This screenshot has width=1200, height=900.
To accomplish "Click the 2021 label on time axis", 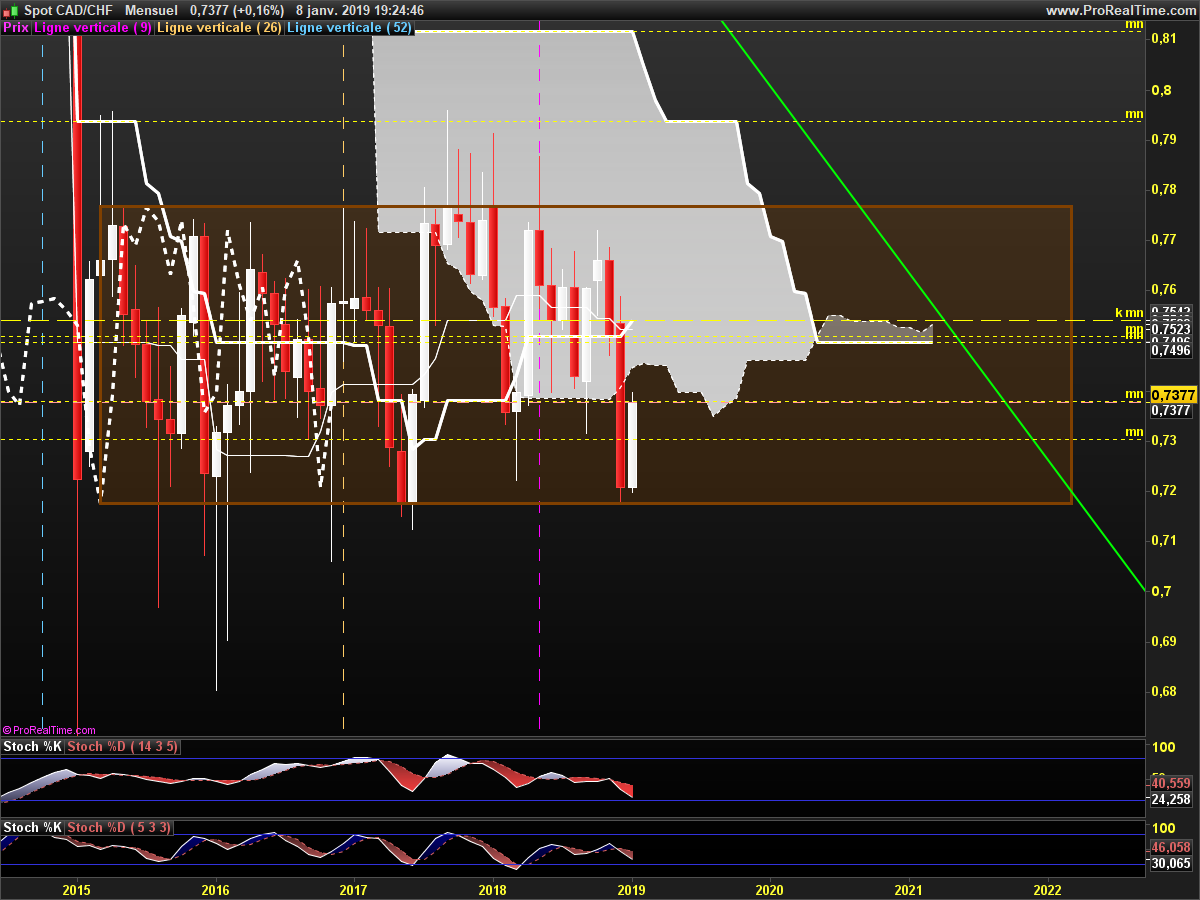I will pos(908,889).
